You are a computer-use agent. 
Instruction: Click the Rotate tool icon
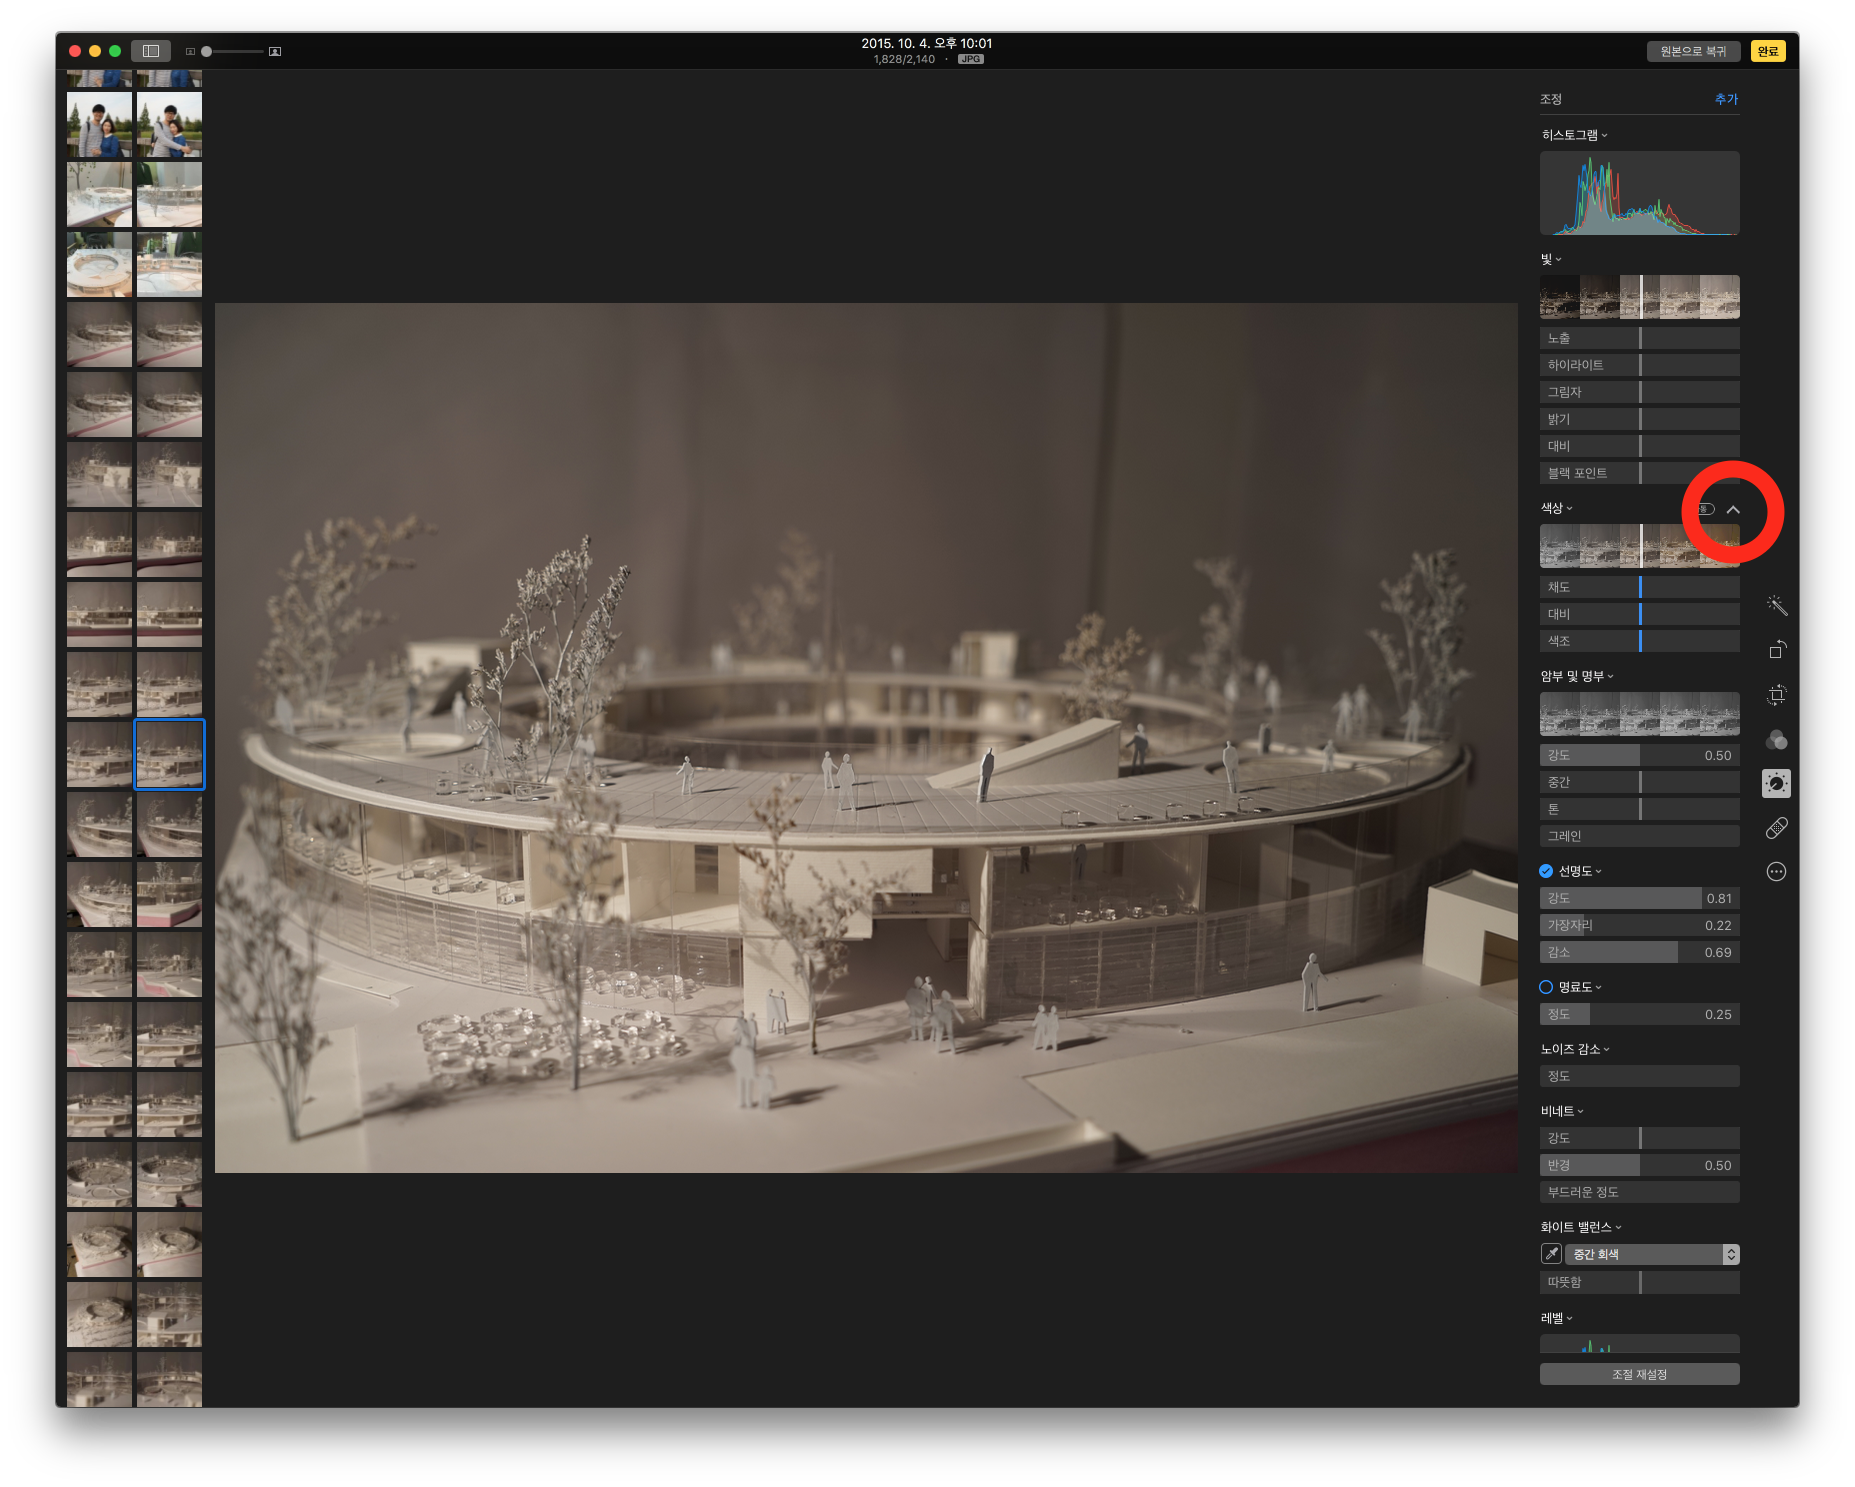pos(1776,650)
